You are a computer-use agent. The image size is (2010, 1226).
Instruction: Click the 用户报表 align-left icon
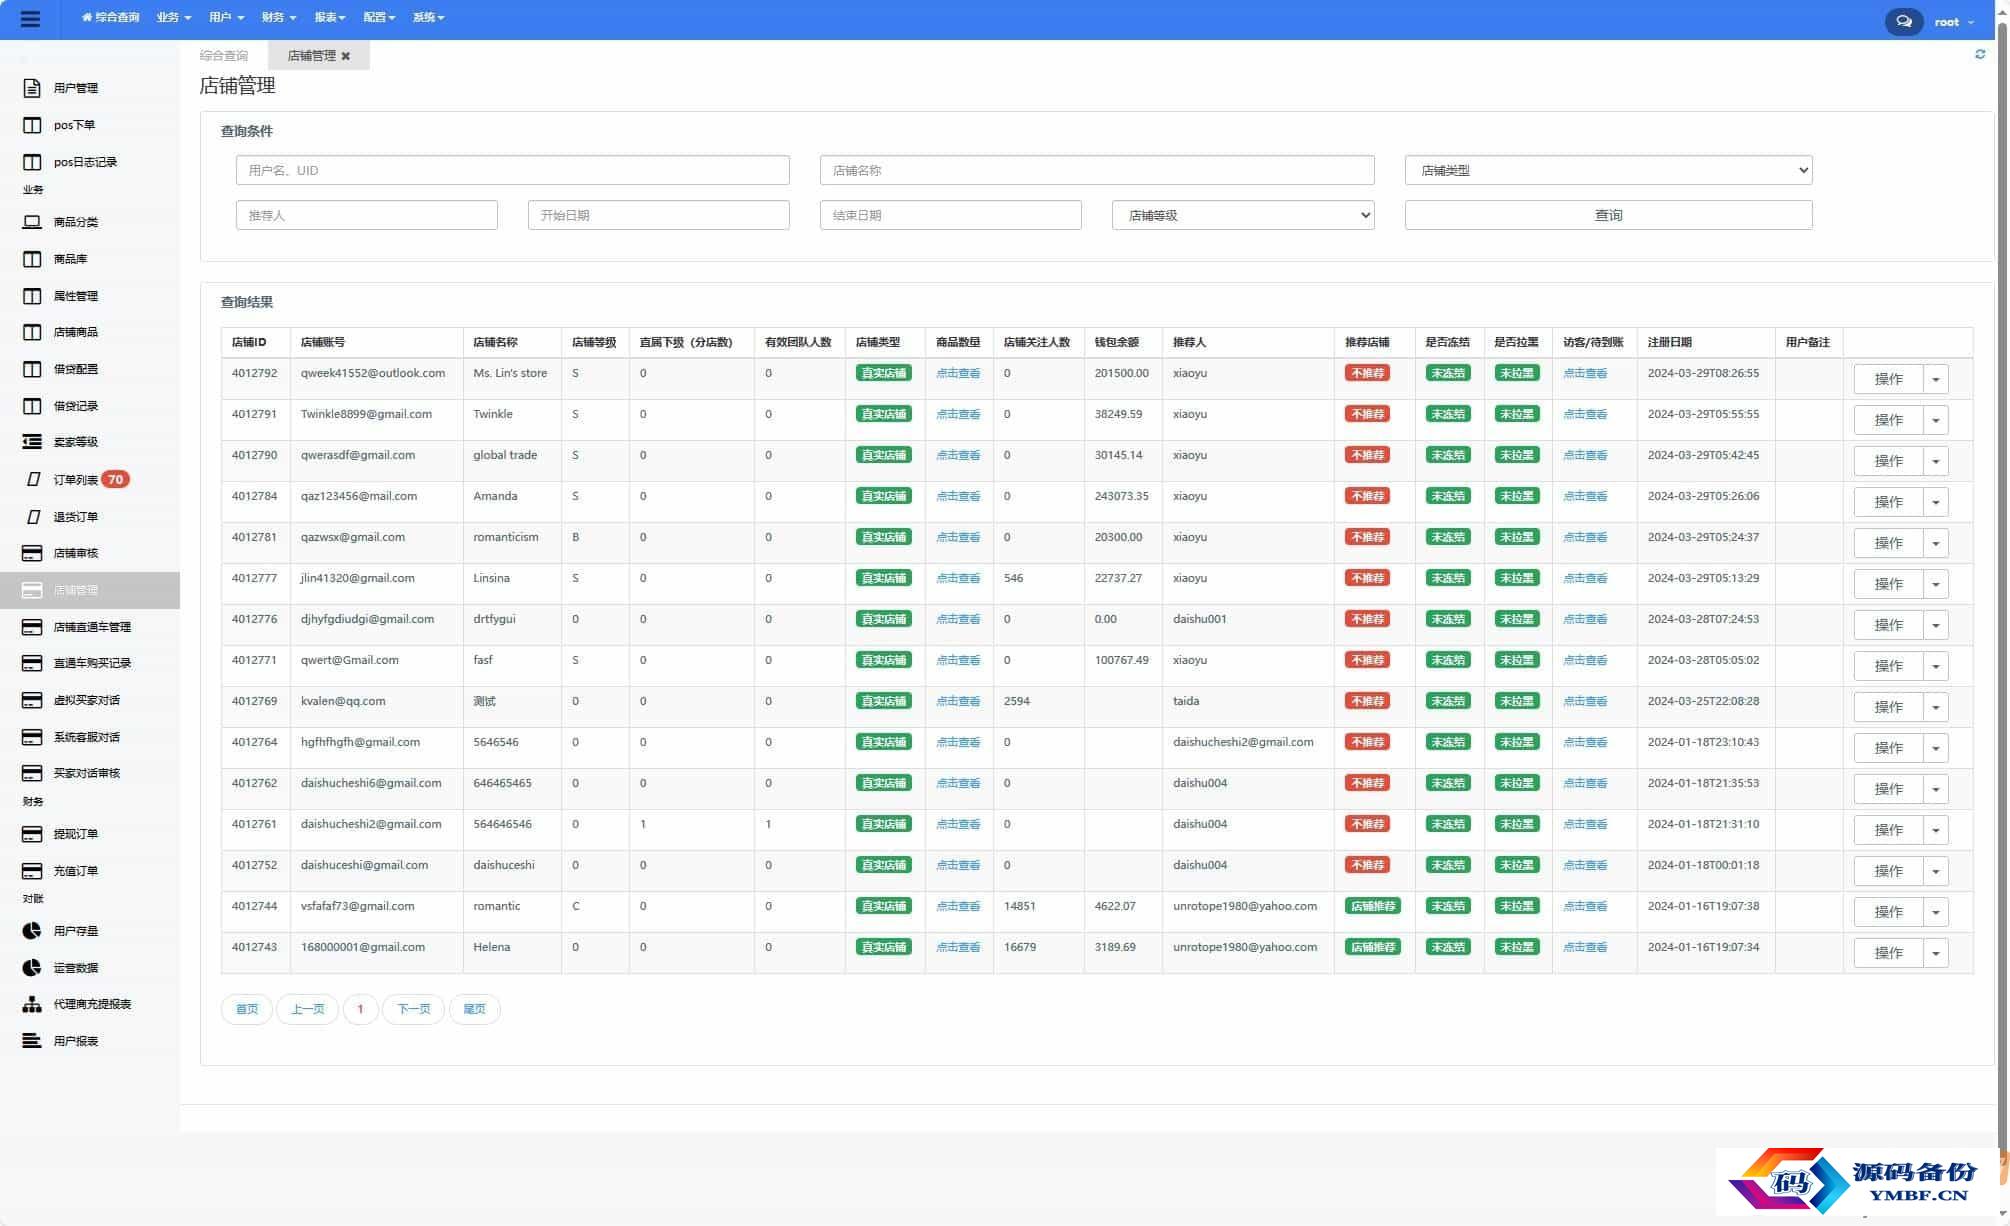point(32,1041)
